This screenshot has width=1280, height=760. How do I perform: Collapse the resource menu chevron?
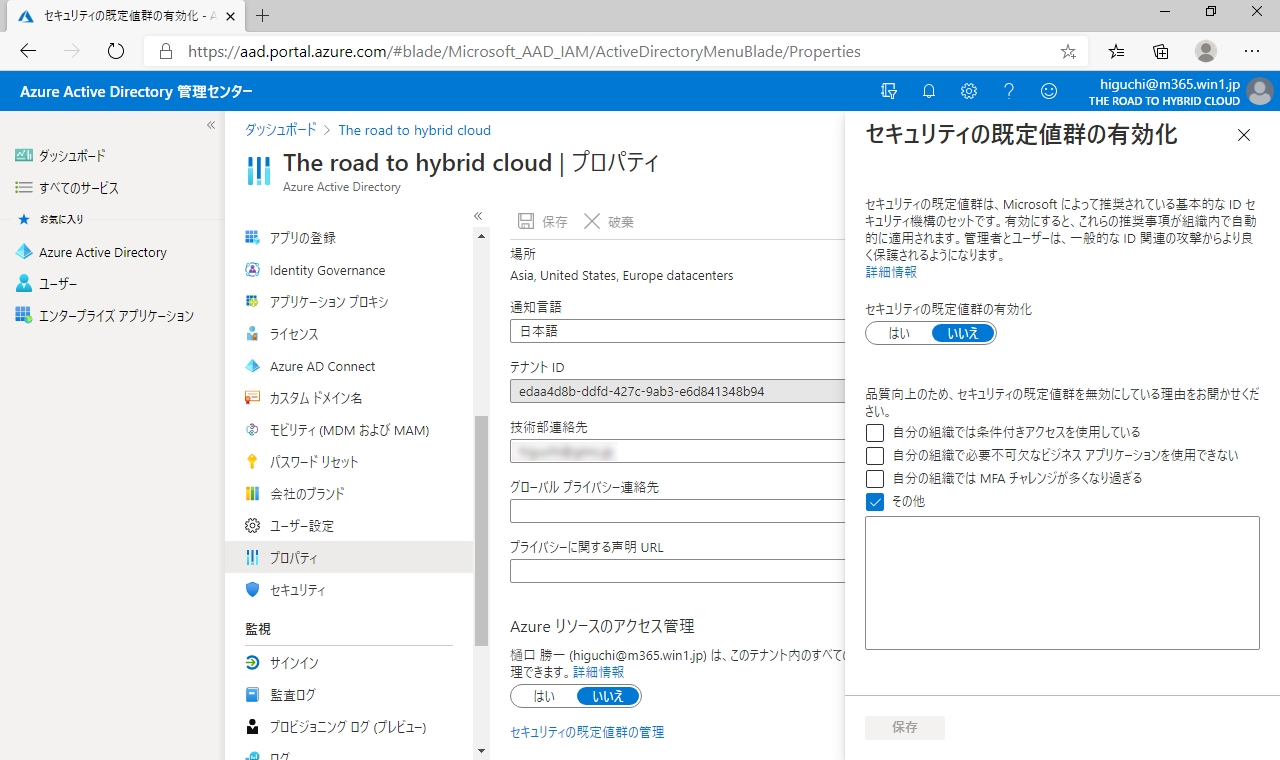(x=478, y=216)
